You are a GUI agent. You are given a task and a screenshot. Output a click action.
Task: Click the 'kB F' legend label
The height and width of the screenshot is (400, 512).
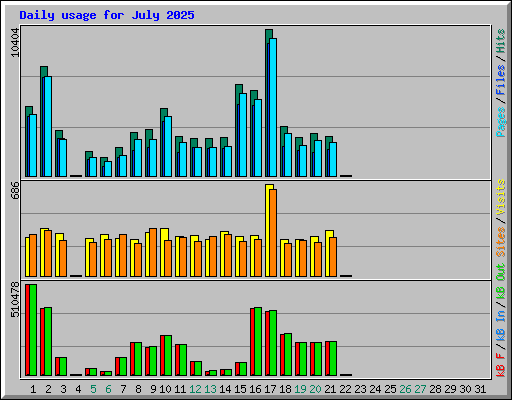[x=501, y=365]
